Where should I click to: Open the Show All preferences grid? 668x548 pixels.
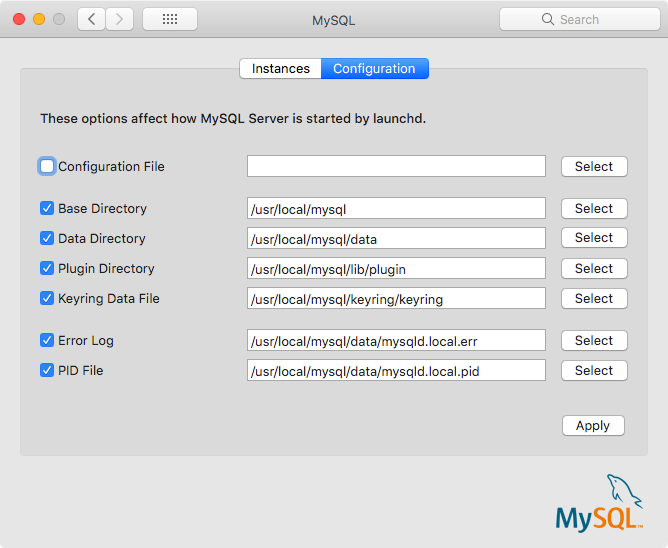[170, 19]
